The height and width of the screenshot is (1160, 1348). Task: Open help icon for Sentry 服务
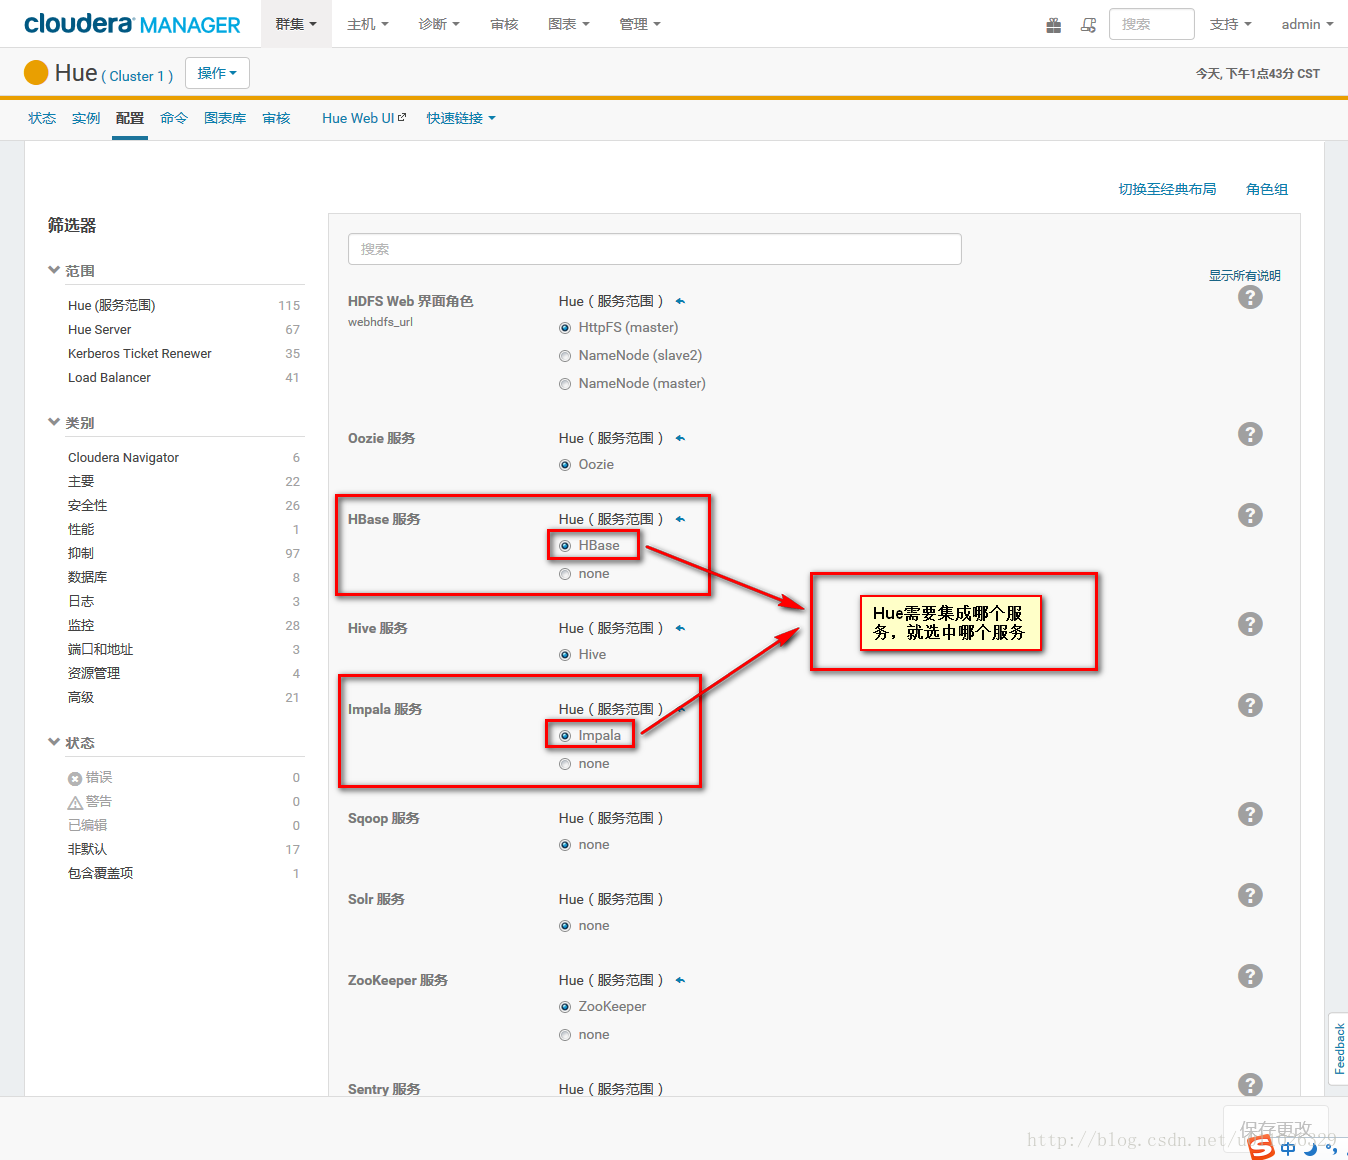[1250, 1085]
